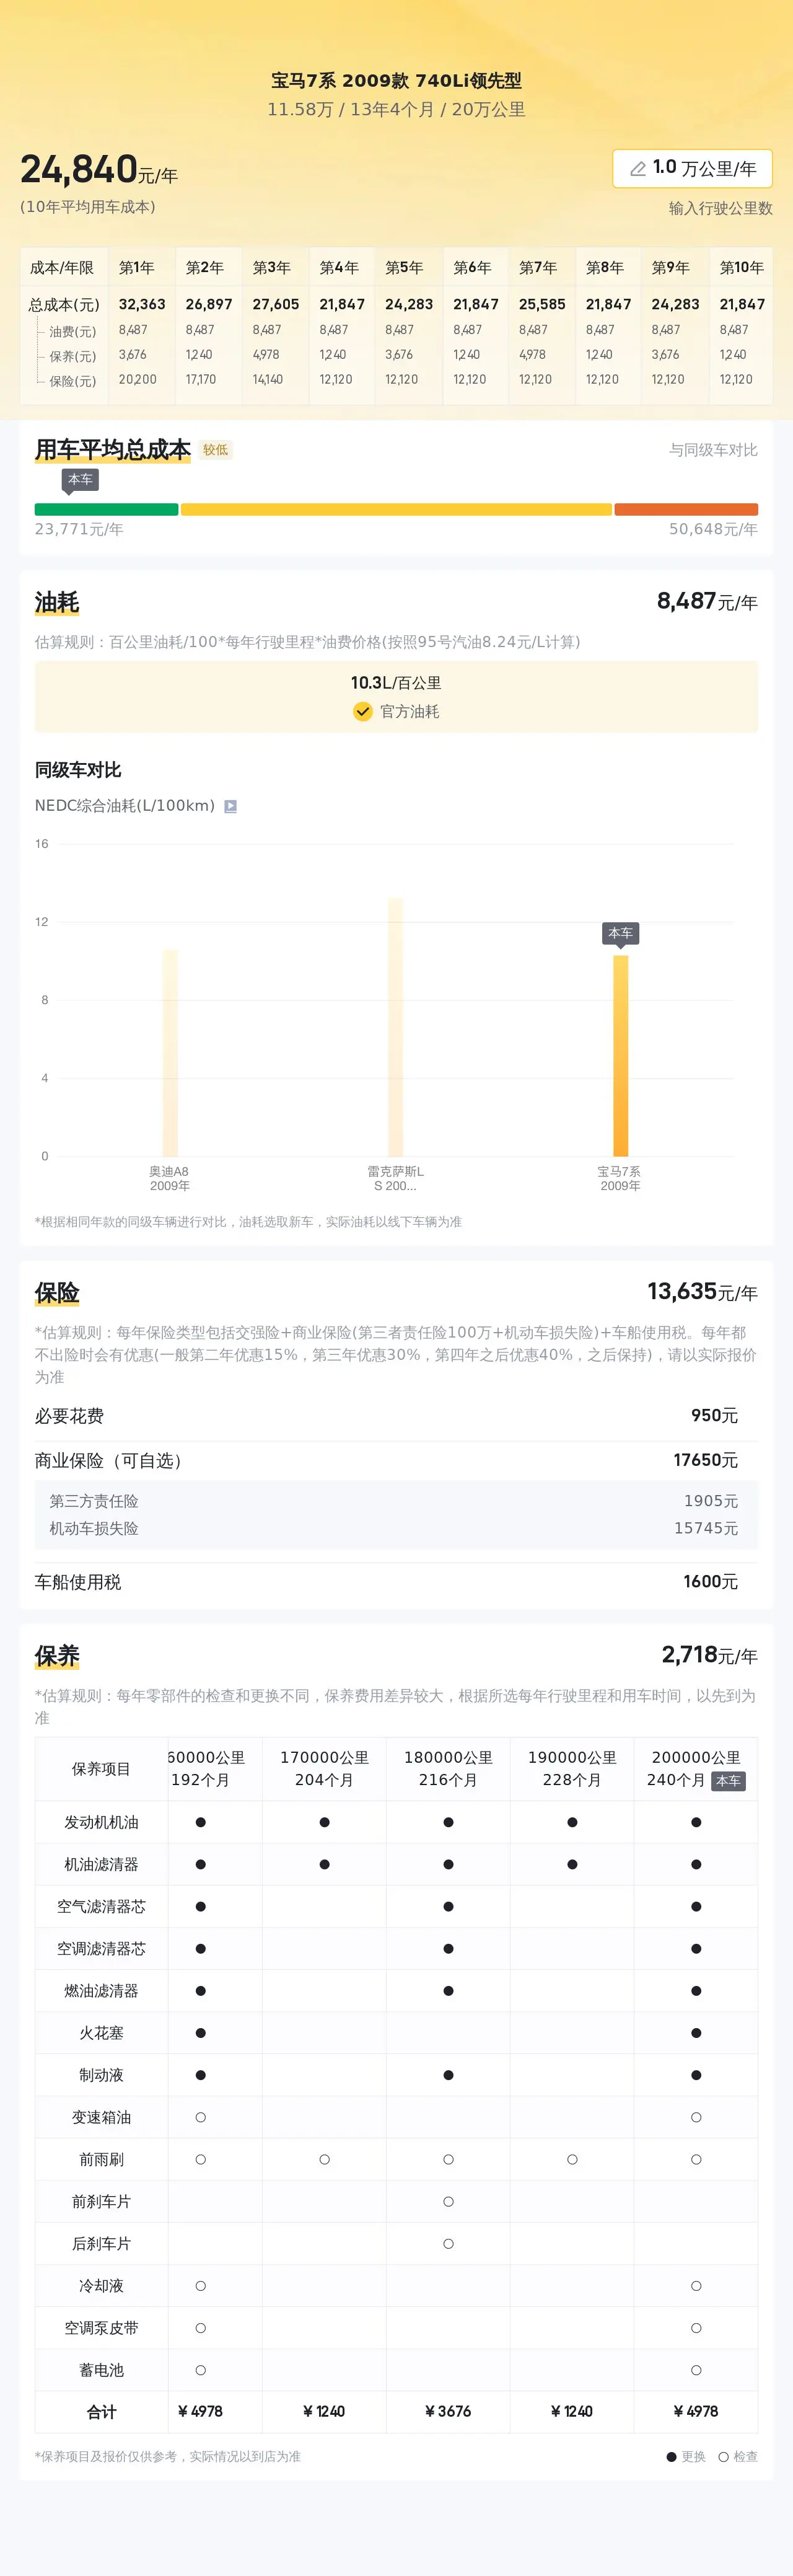Click the 17,170 insurance cell
Viewport: 793px width, 2576px height.
pos(201,380)
